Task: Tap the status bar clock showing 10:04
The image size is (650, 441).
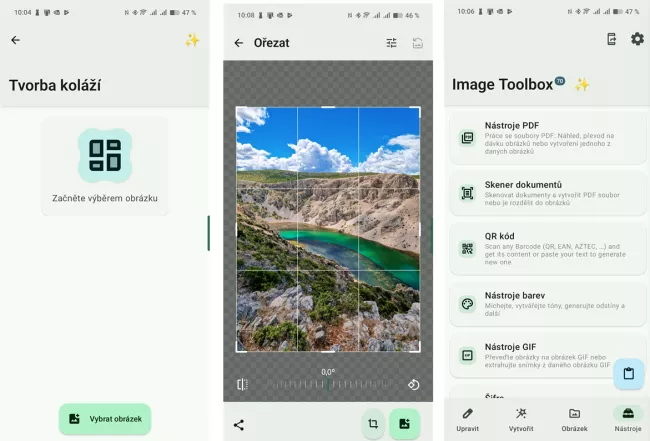Action: coord(22,12)
